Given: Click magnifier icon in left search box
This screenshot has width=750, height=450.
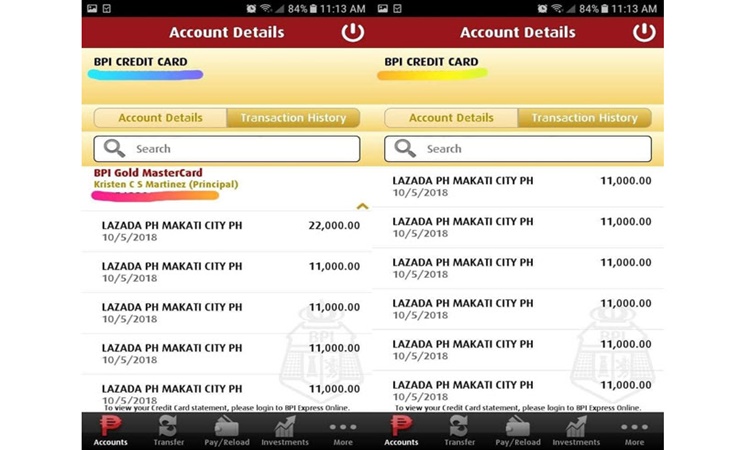Looking at the screenshot, I should (x=115, y=149).
